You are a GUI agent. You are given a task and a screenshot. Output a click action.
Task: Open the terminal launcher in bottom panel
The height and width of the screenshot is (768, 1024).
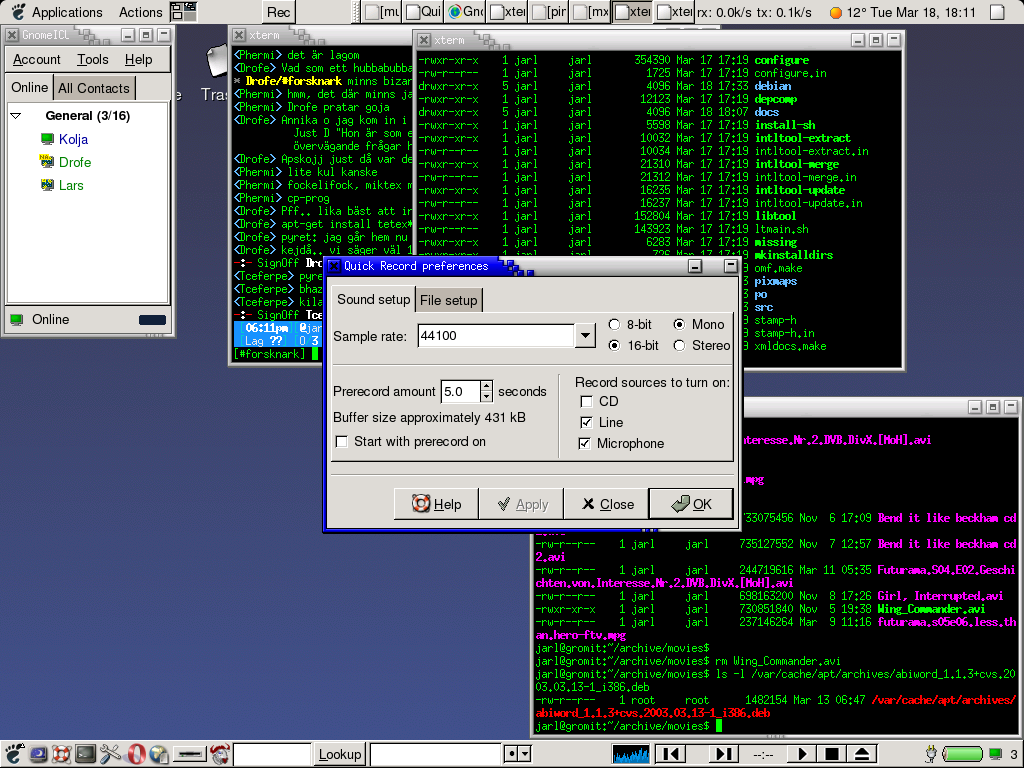click(x=86, y=753)
